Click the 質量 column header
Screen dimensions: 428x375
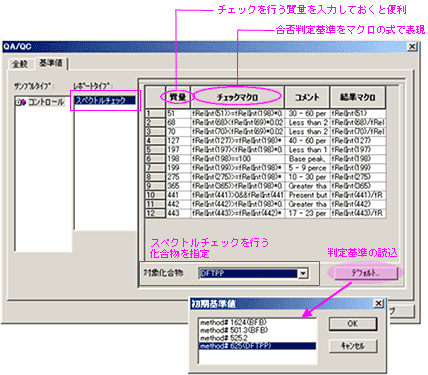click(x=178, y=97)
